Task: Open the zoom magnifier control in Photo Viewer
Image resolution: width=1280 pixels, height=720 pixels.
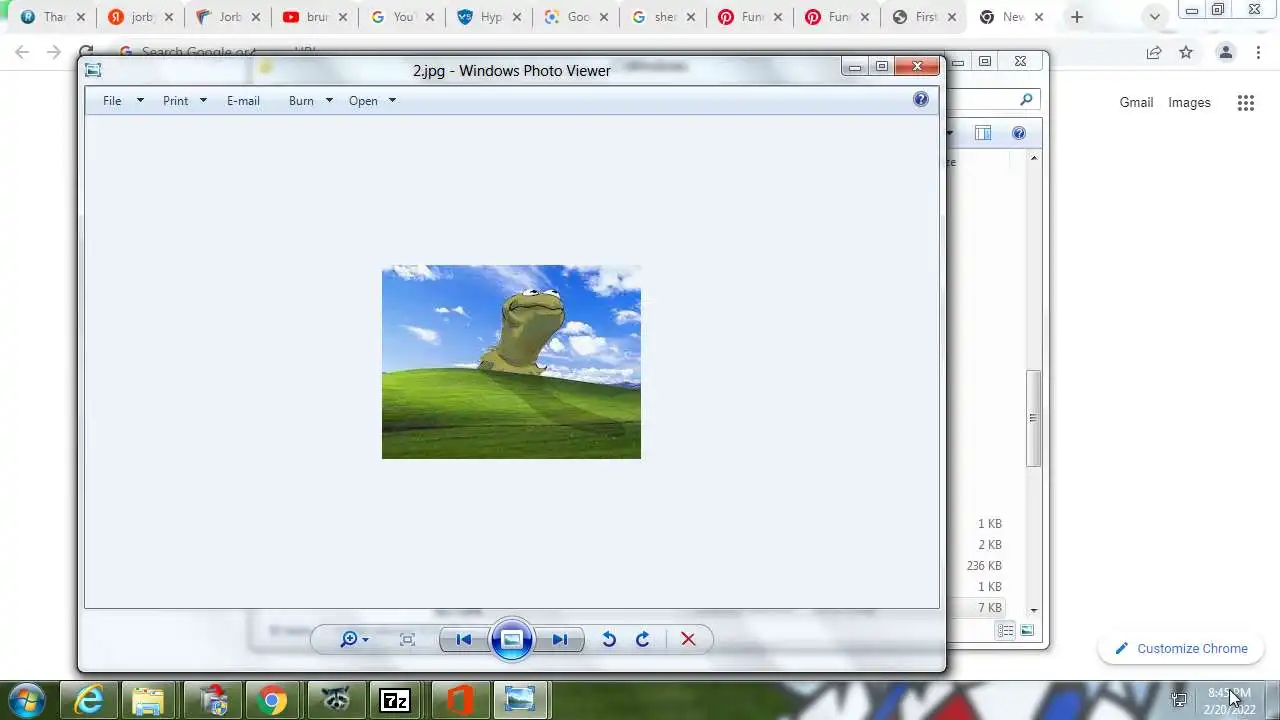Action: coord(354,640)
